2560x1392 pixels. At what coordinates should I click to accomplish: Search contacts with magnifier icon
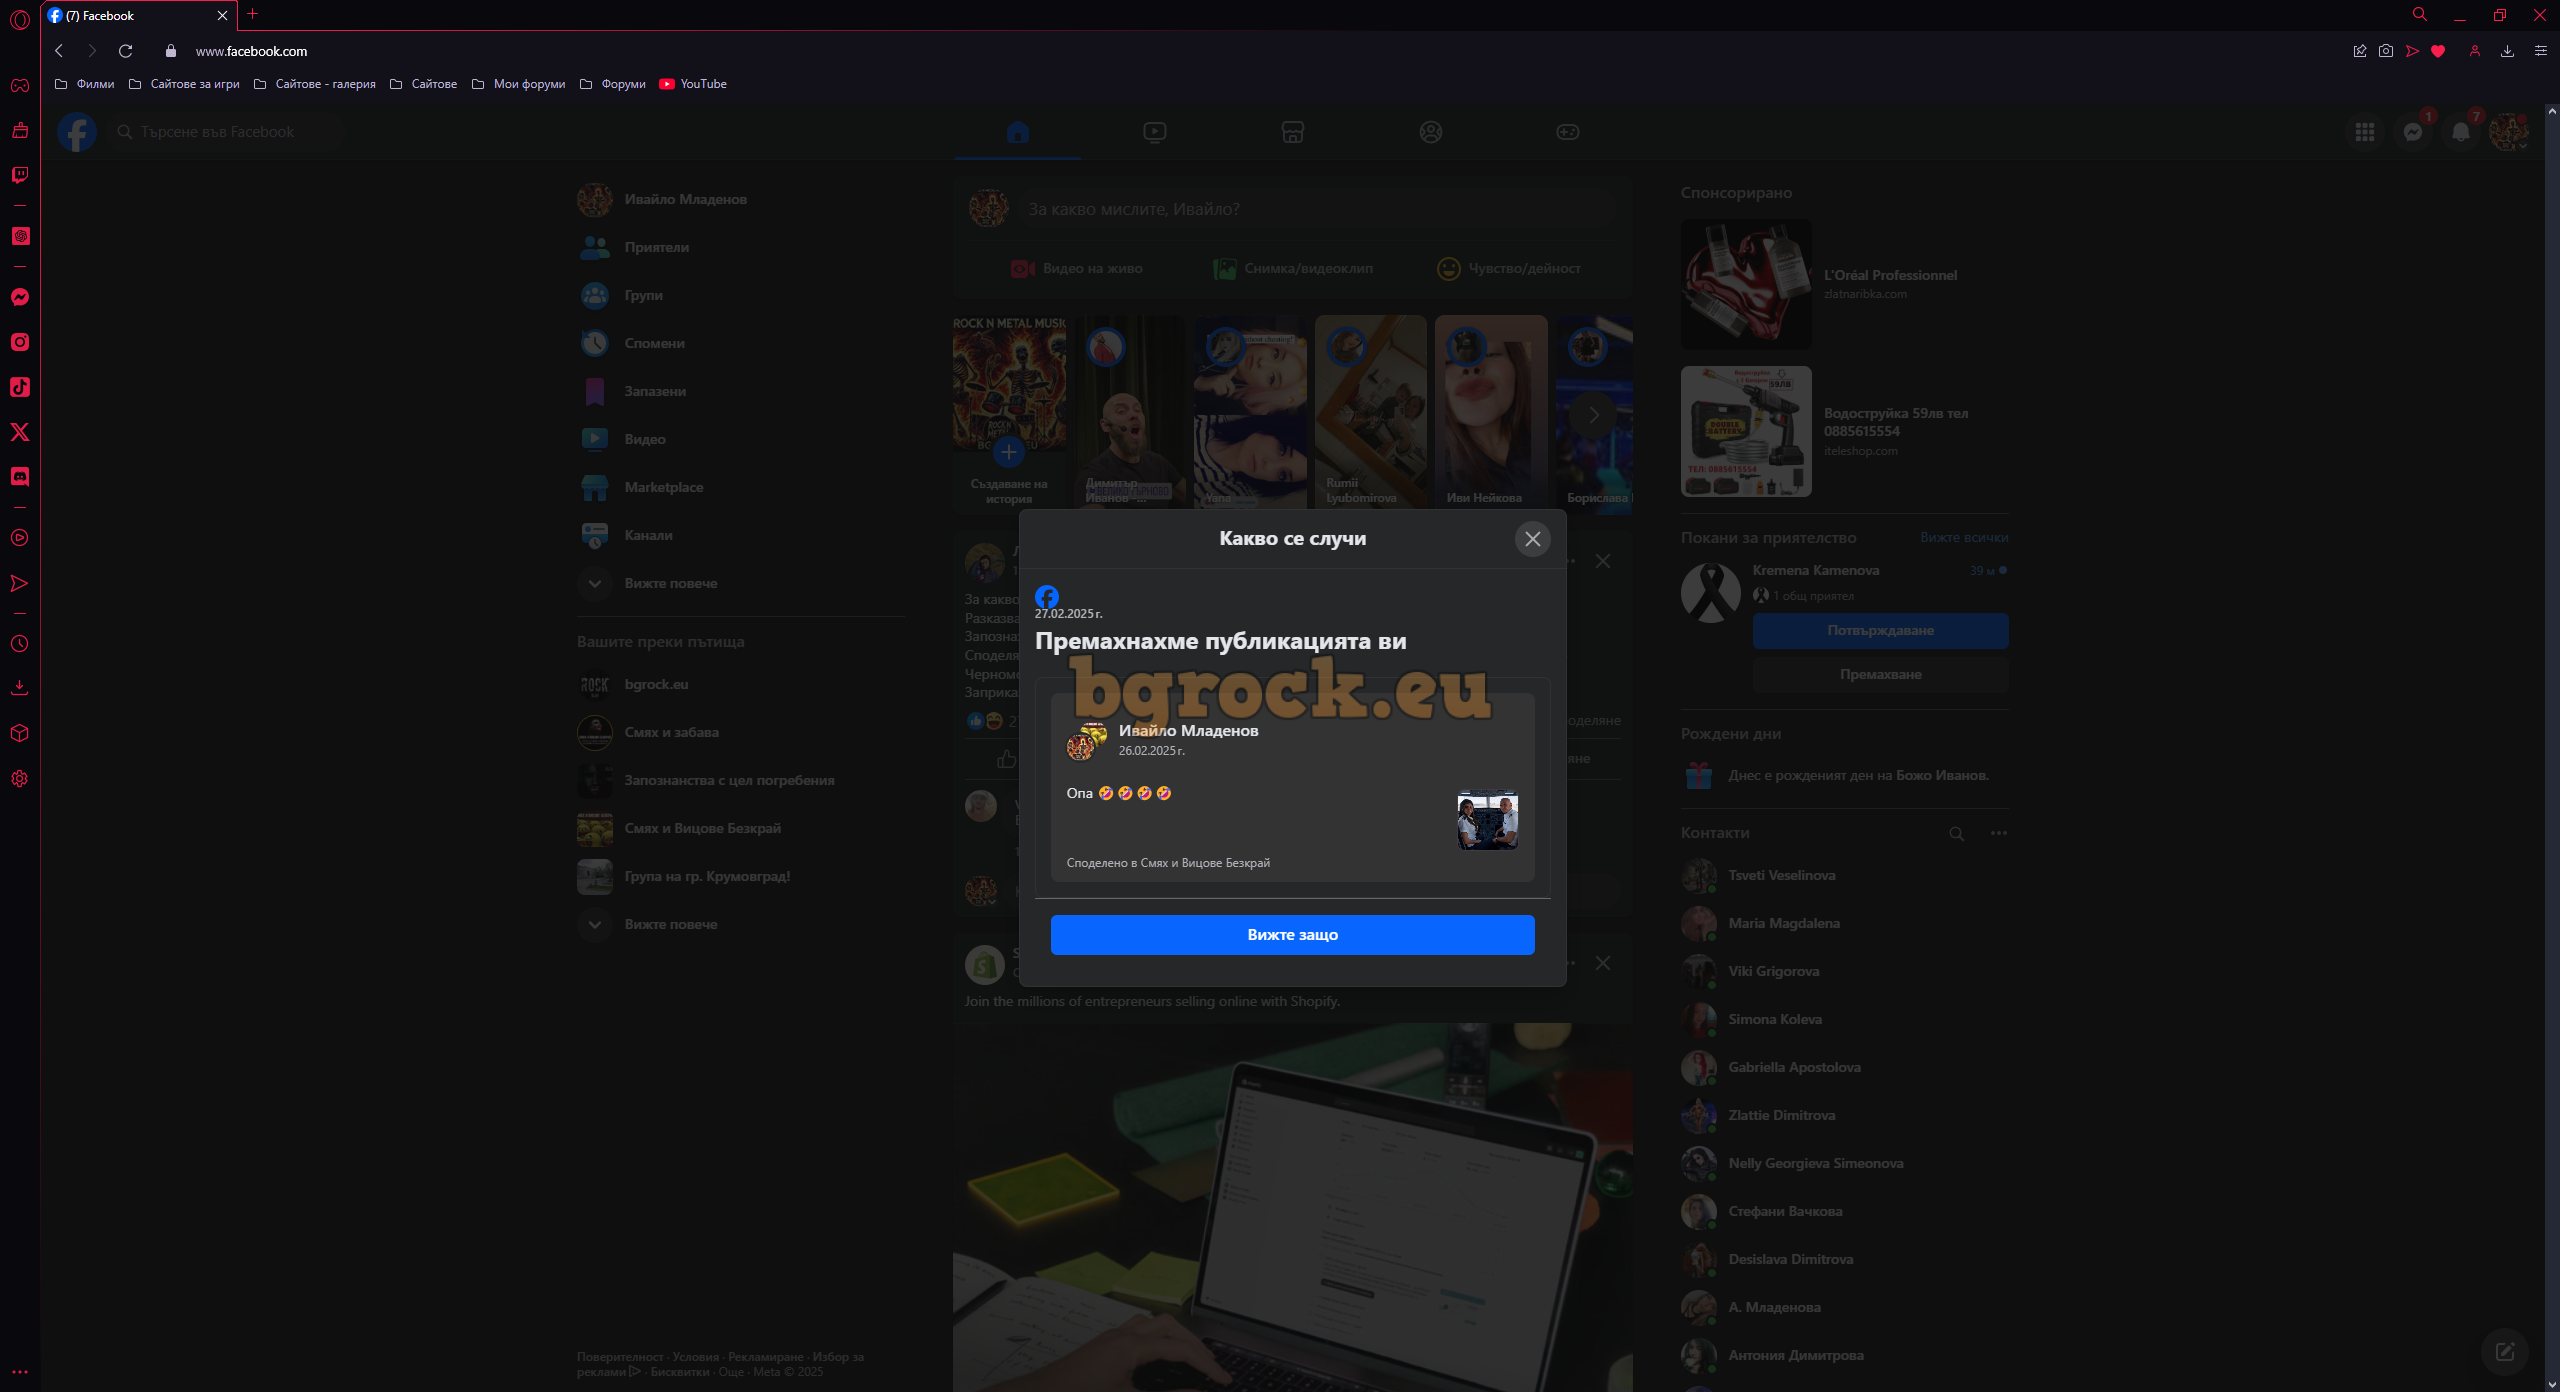pos(1956,833)
